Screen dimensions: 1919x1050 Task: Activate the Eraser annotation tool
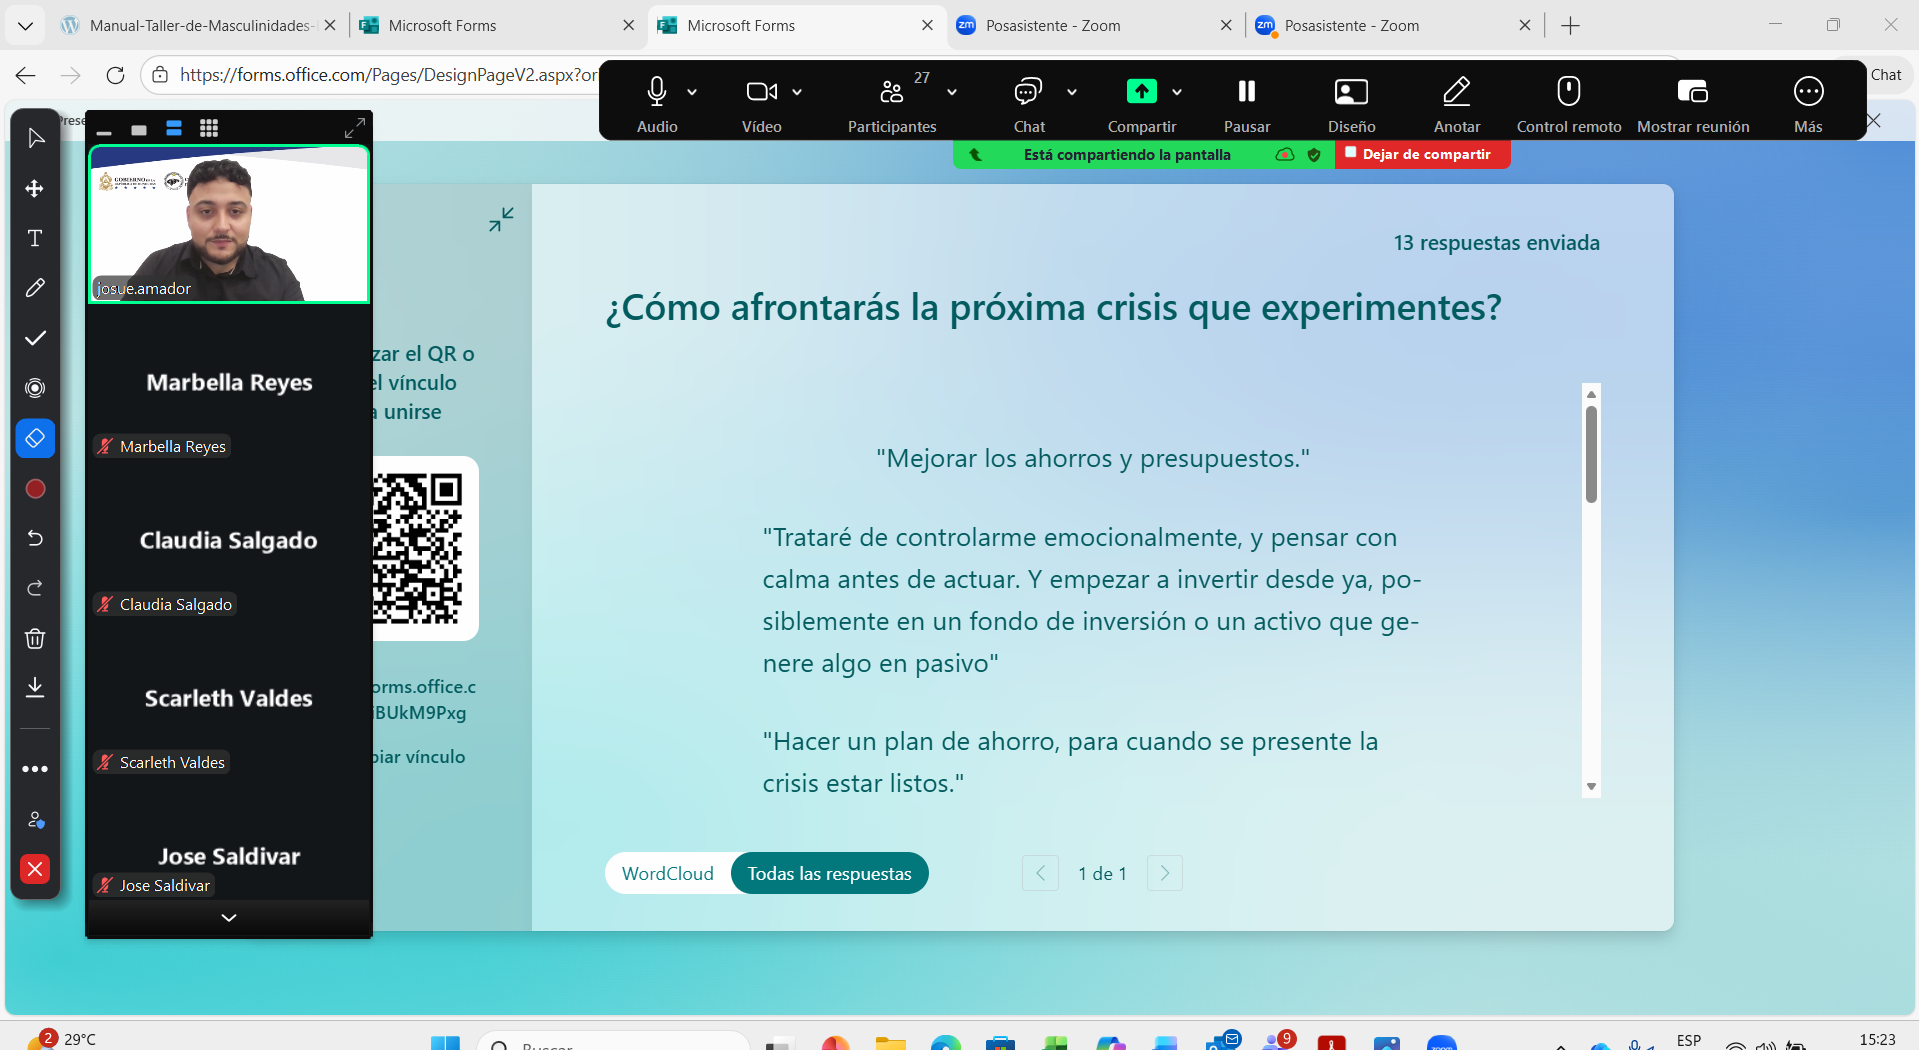click(x=35, y=438)
